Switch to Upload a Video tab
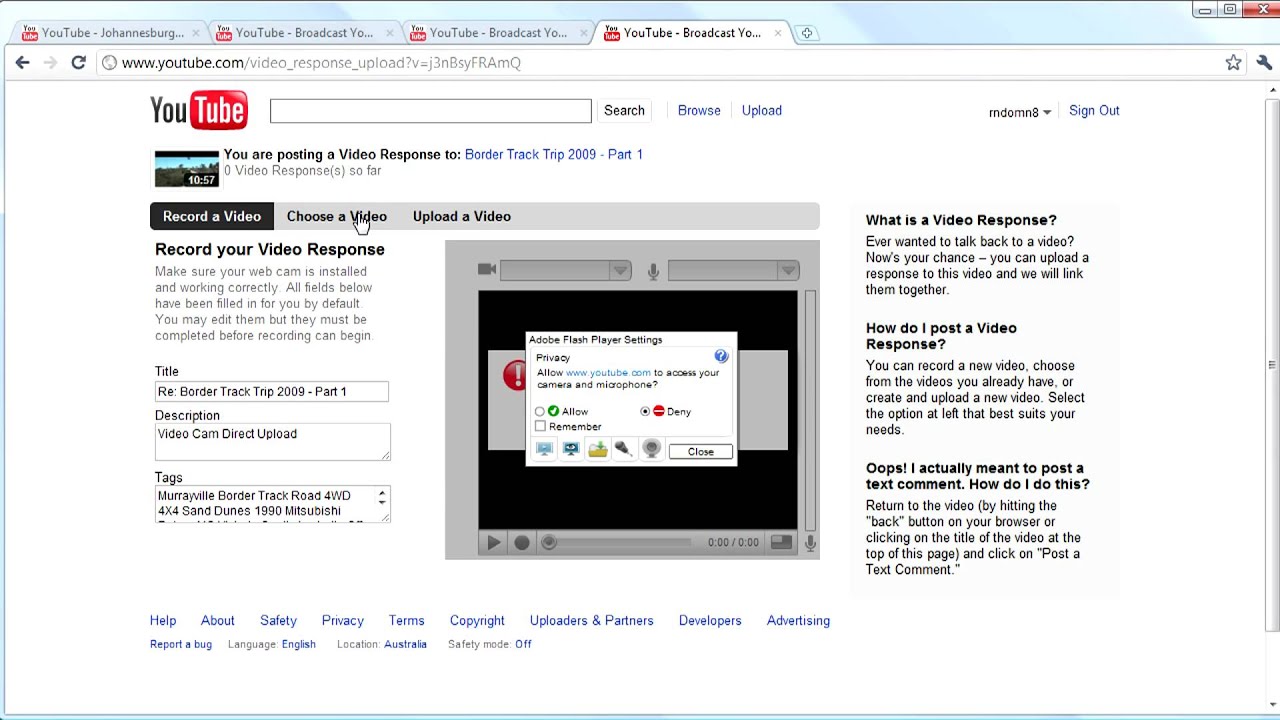This screenshot has width=1280, height=720. point(462,216)
